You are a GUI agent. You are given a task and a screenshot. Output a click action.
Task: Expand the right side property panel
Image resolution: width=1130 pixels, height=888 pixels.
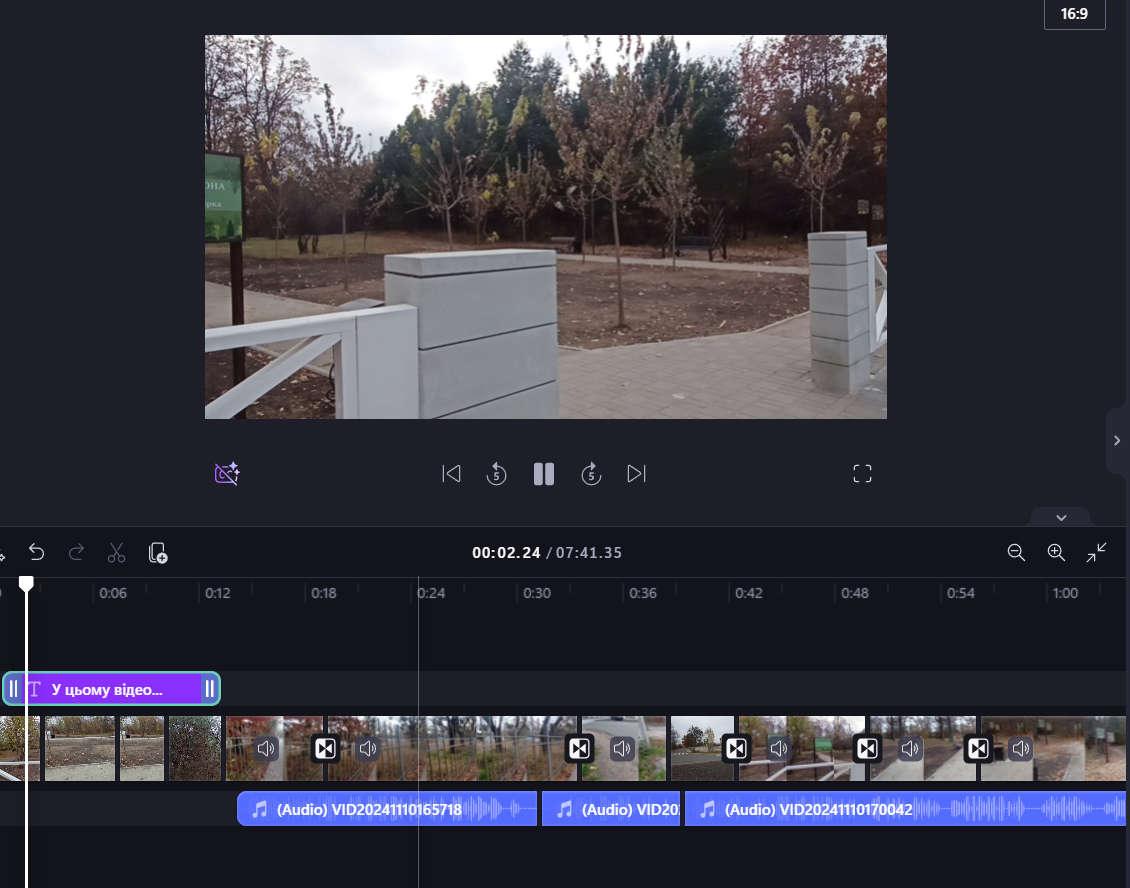pos(1117,440)
